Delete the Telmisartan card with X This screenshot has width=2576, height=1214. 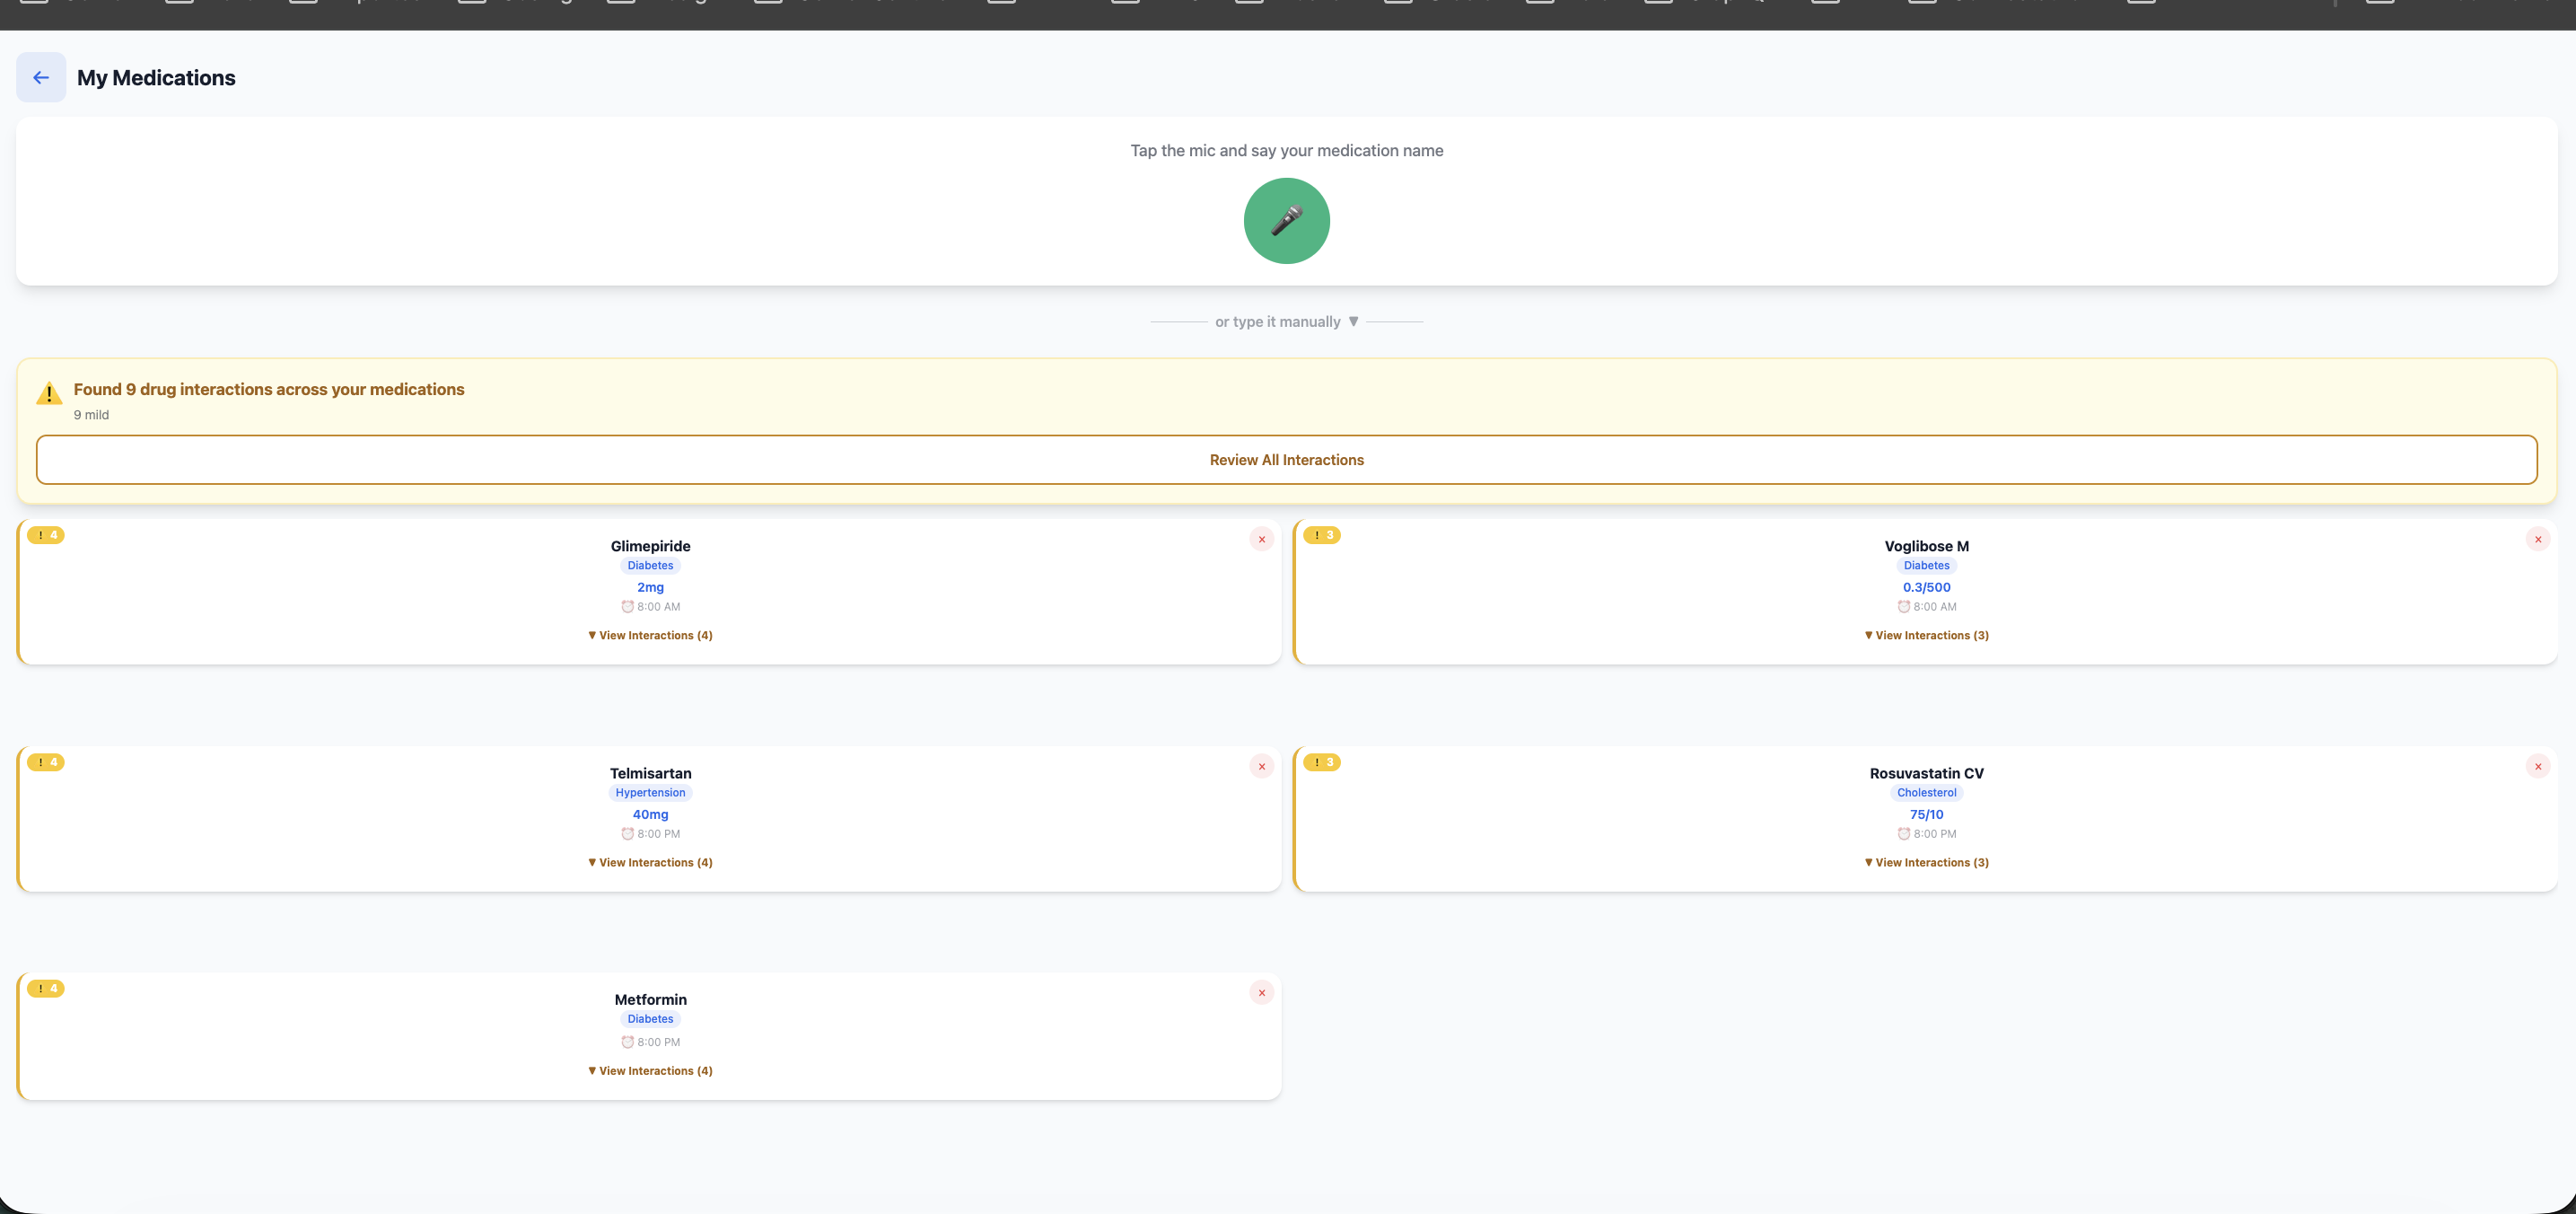(x=1261, y=766)
